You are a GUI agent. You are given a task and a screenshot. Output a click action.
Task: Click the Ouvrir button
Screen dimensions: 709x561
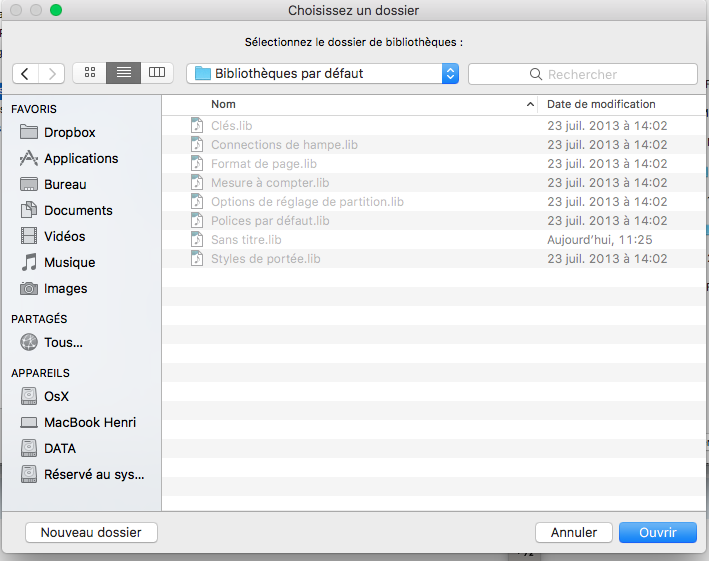(x=657, y=533)
